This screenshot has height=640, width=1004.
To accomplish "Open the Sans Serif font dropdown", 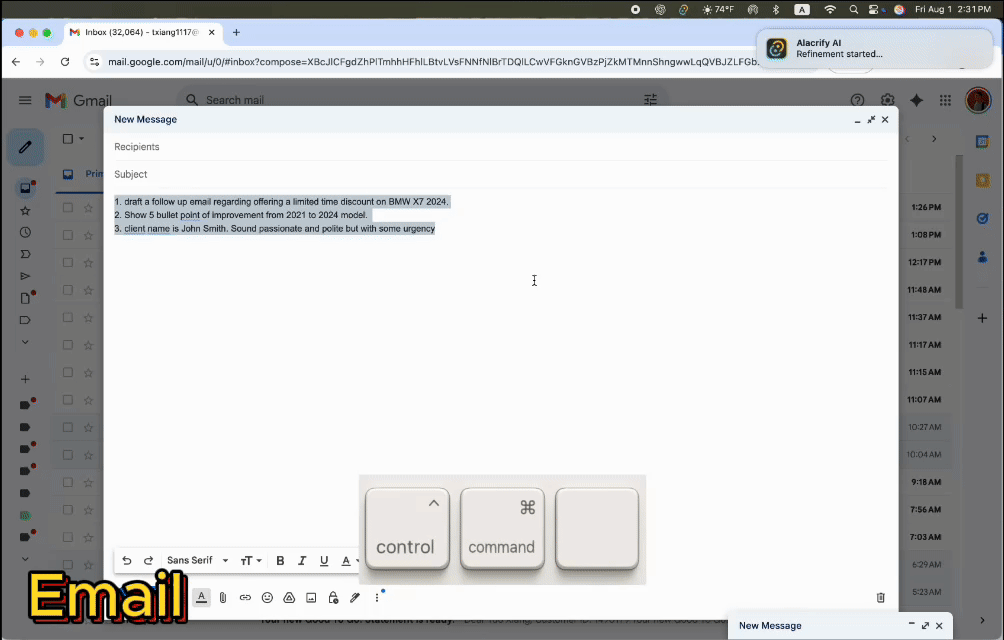I will tap(197, 561).
